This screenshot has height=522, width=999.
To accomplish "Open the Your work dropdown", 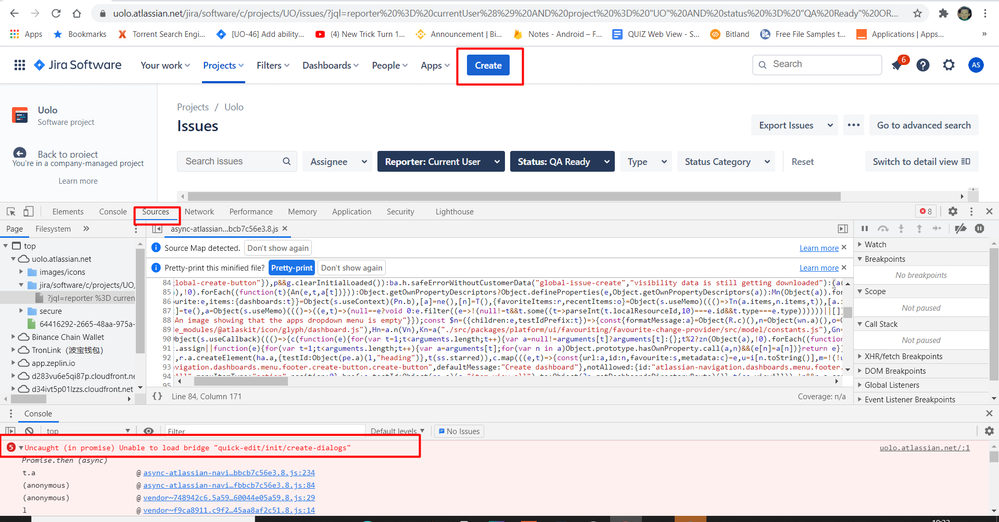I will click(165, 65).
